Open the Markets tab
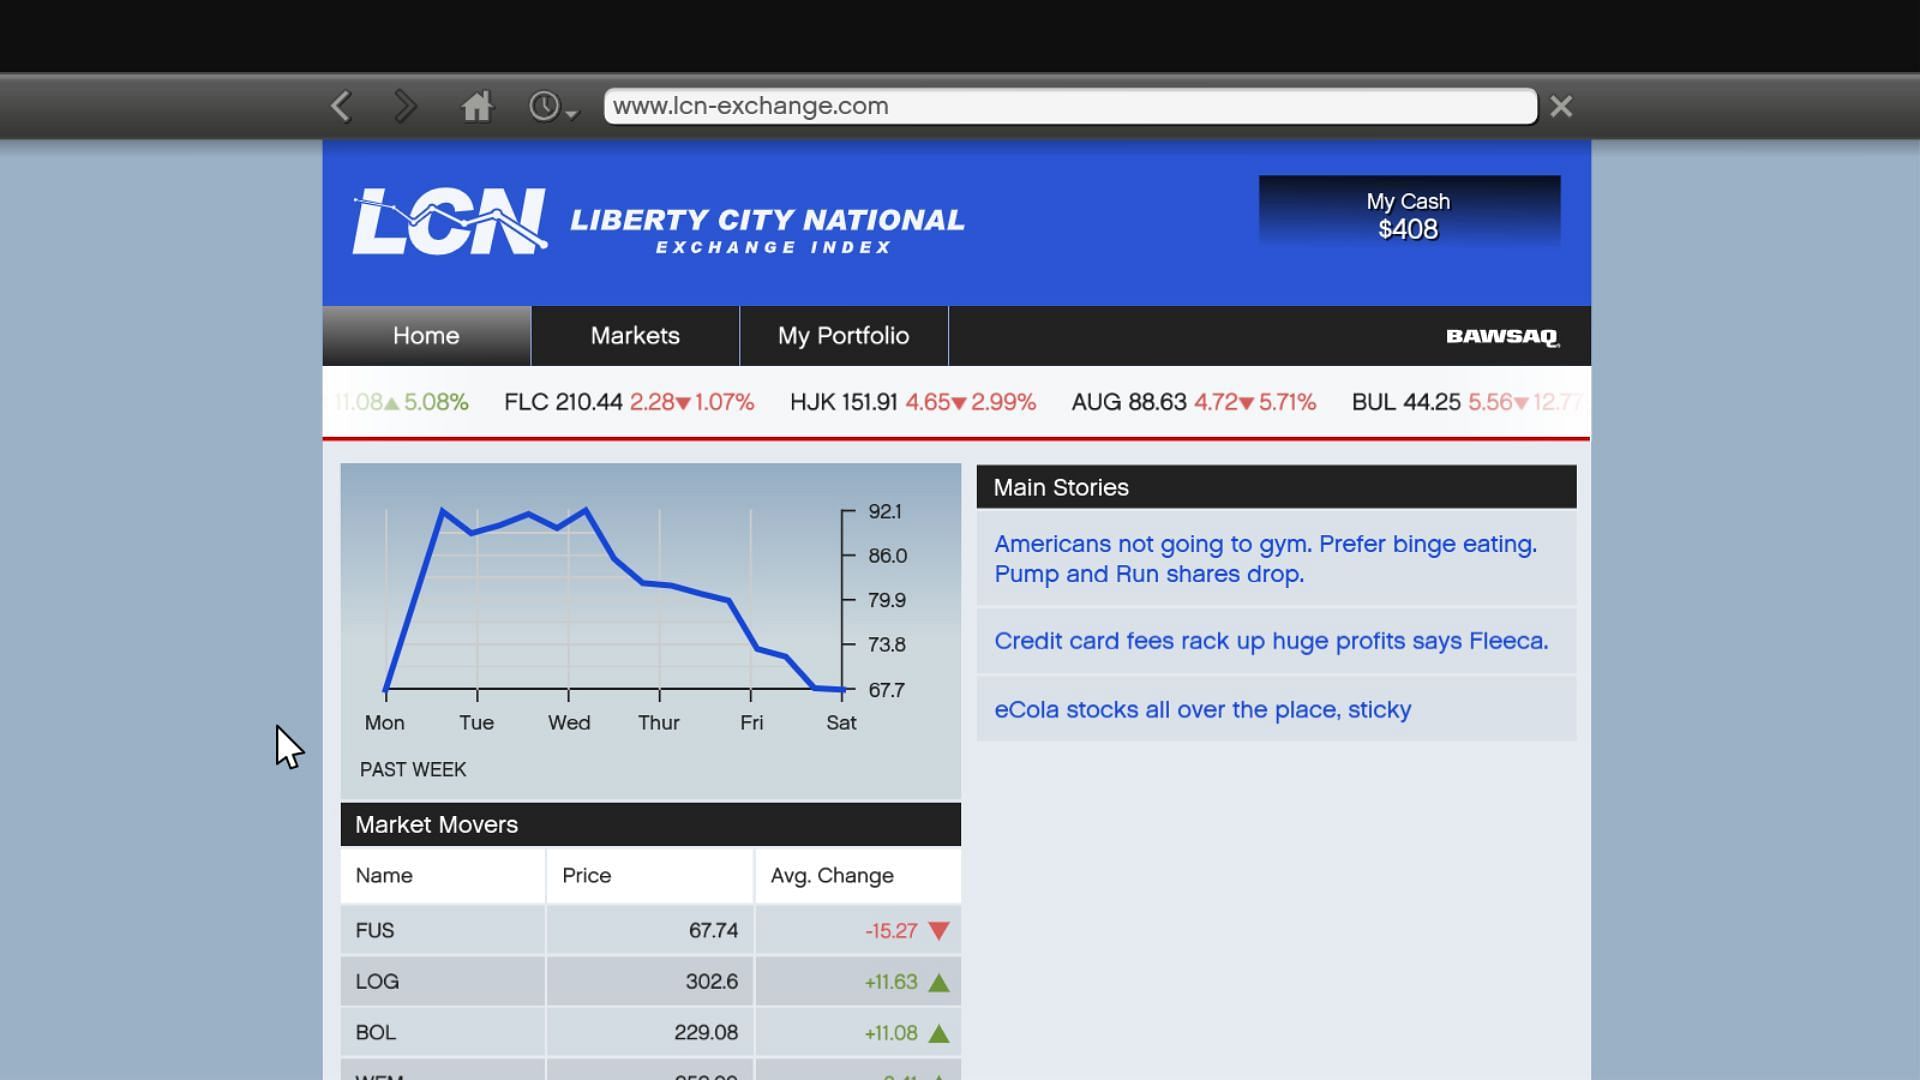 pyautogui.click(x=635, y=336)
